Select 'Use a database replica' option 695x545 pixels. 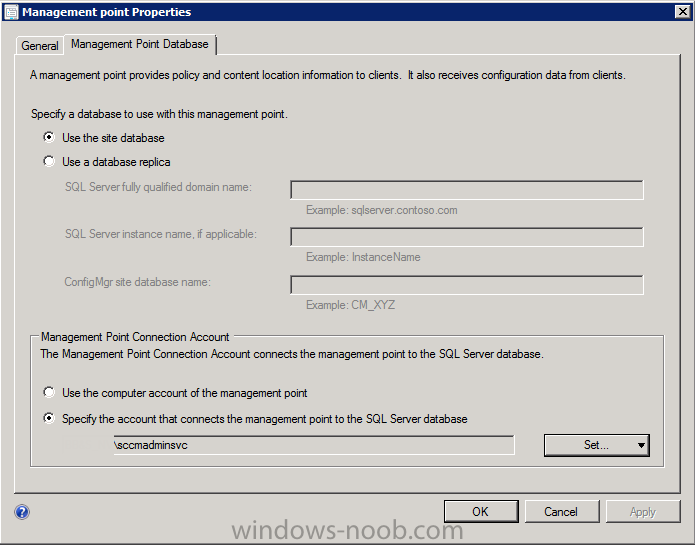click(49, 161)
